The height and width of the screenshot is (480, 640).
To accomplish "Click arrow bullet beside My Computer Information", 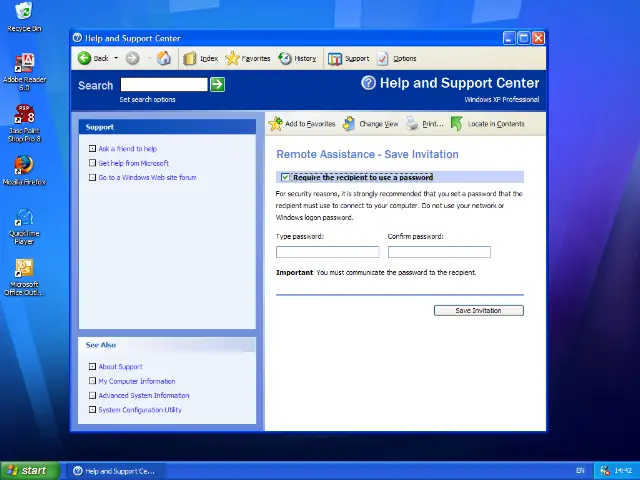I will coord(92,381).
